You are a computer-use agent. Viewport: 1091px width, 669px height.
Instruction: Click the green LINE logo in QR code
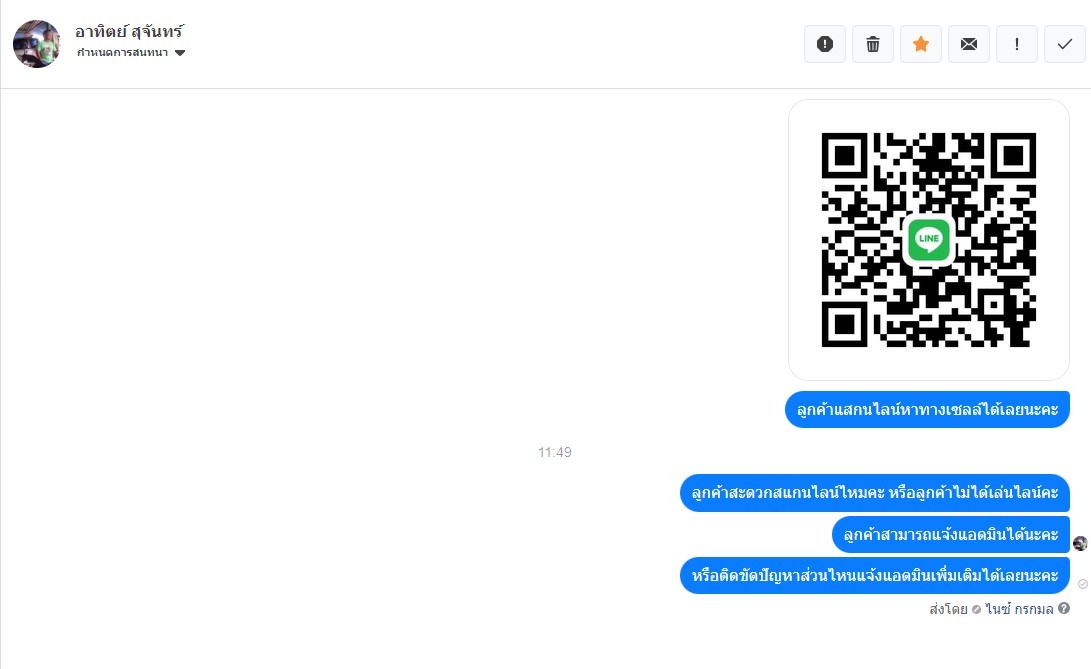coord(929,239)
